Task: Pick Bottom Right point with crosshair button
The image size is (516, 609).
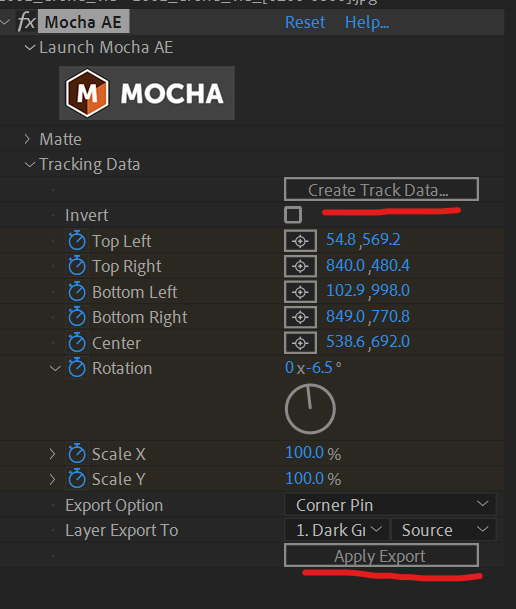Action: tap(300, 317)
